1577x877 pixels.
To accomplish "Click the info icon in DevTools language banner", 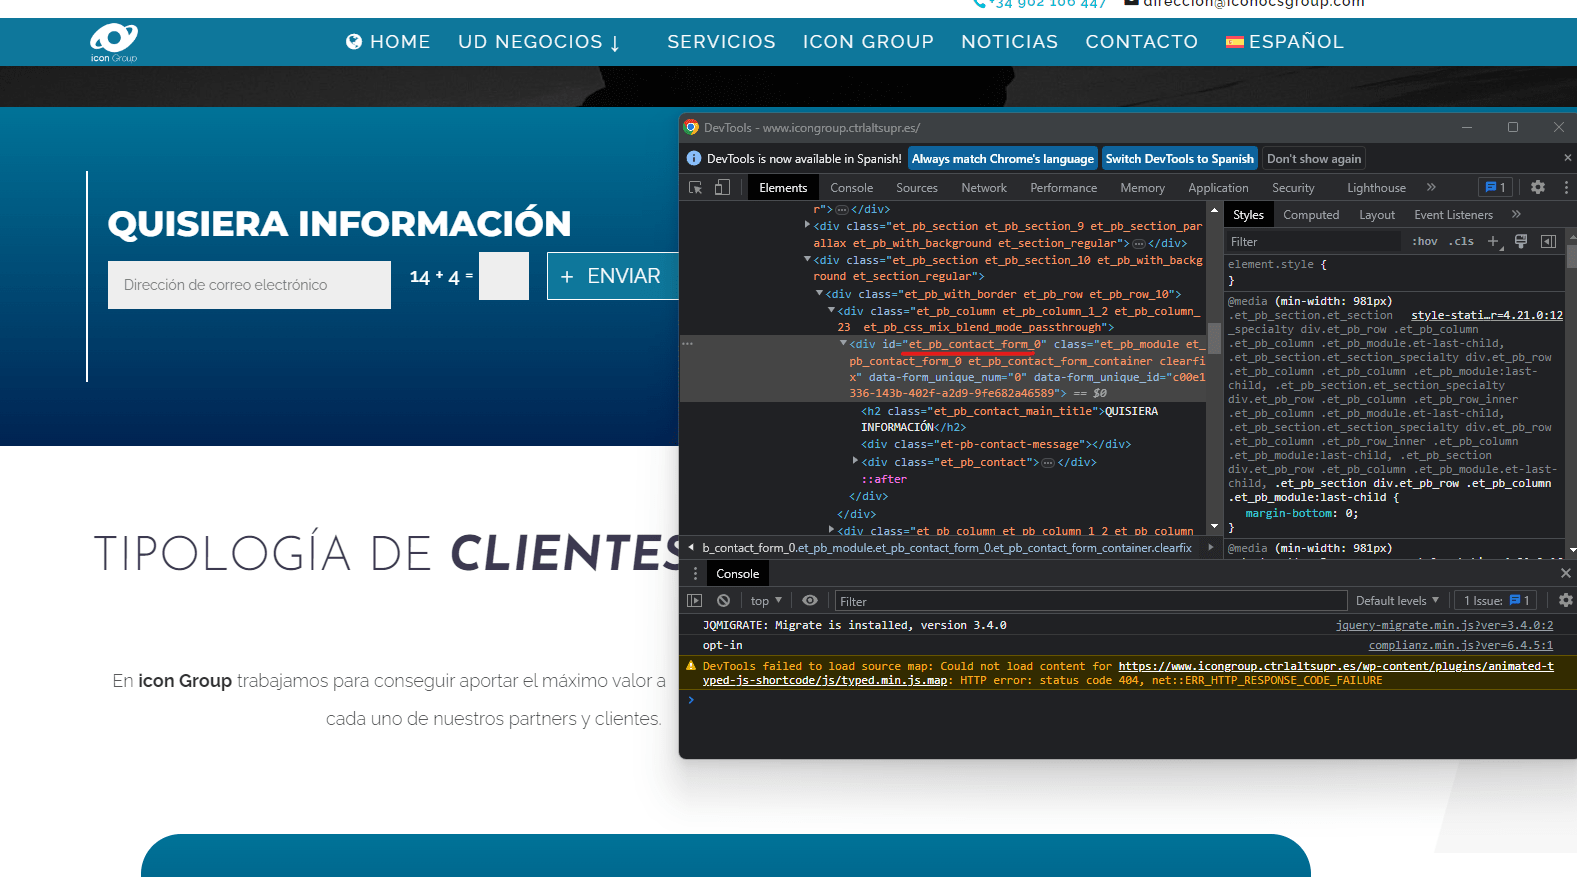I will coord(694,158).
